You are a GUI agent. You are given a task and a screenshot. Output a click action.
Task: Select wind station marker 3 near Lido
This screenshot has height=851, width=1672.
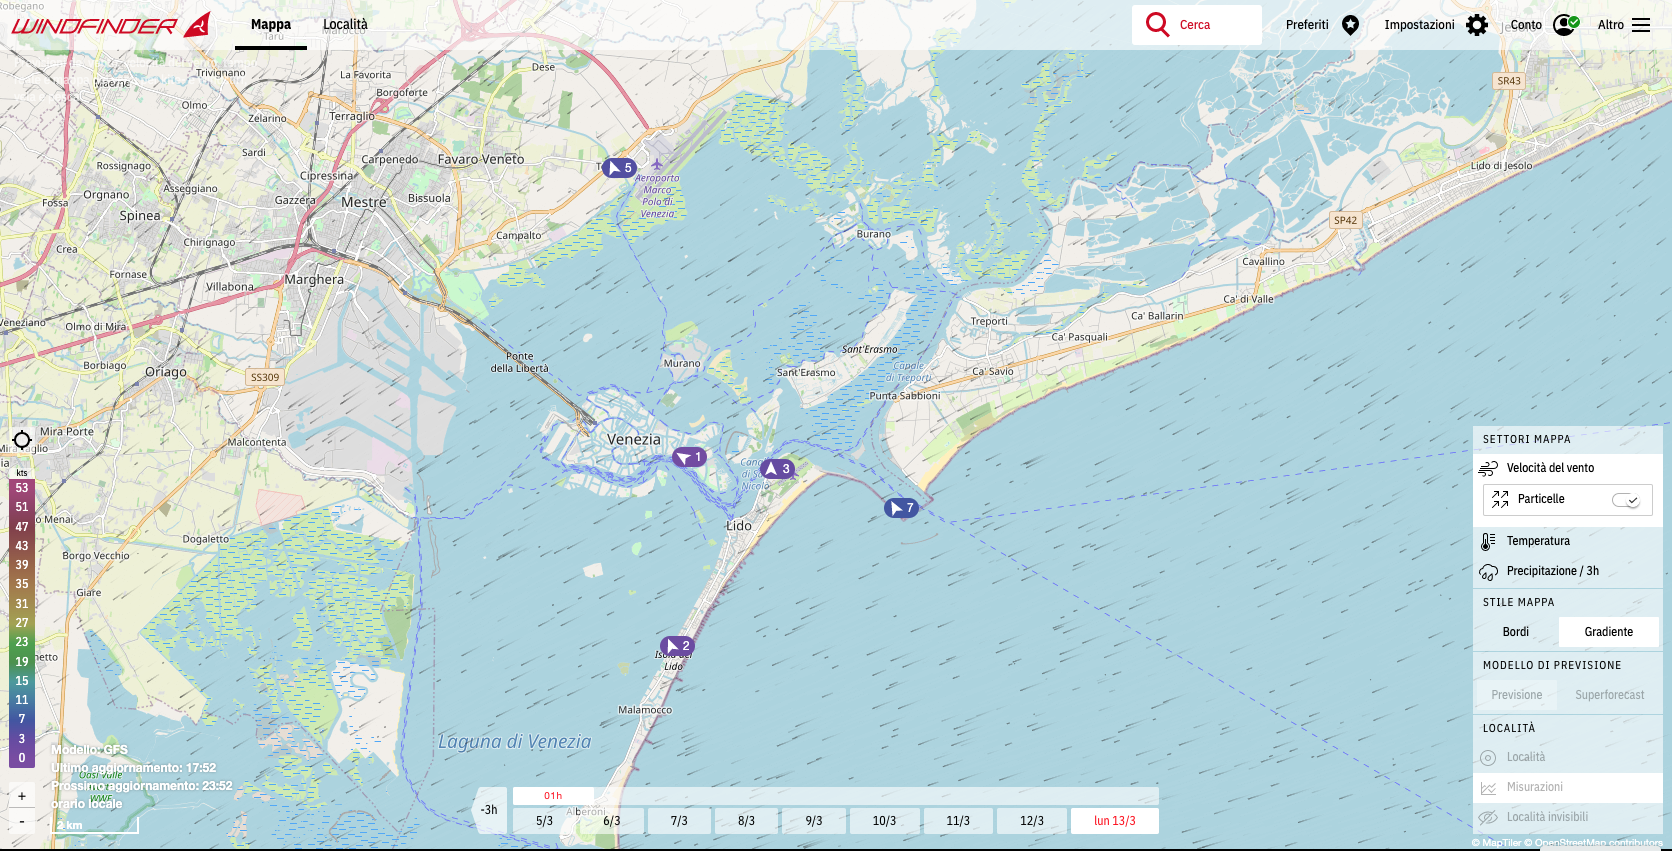click(778, 468)
